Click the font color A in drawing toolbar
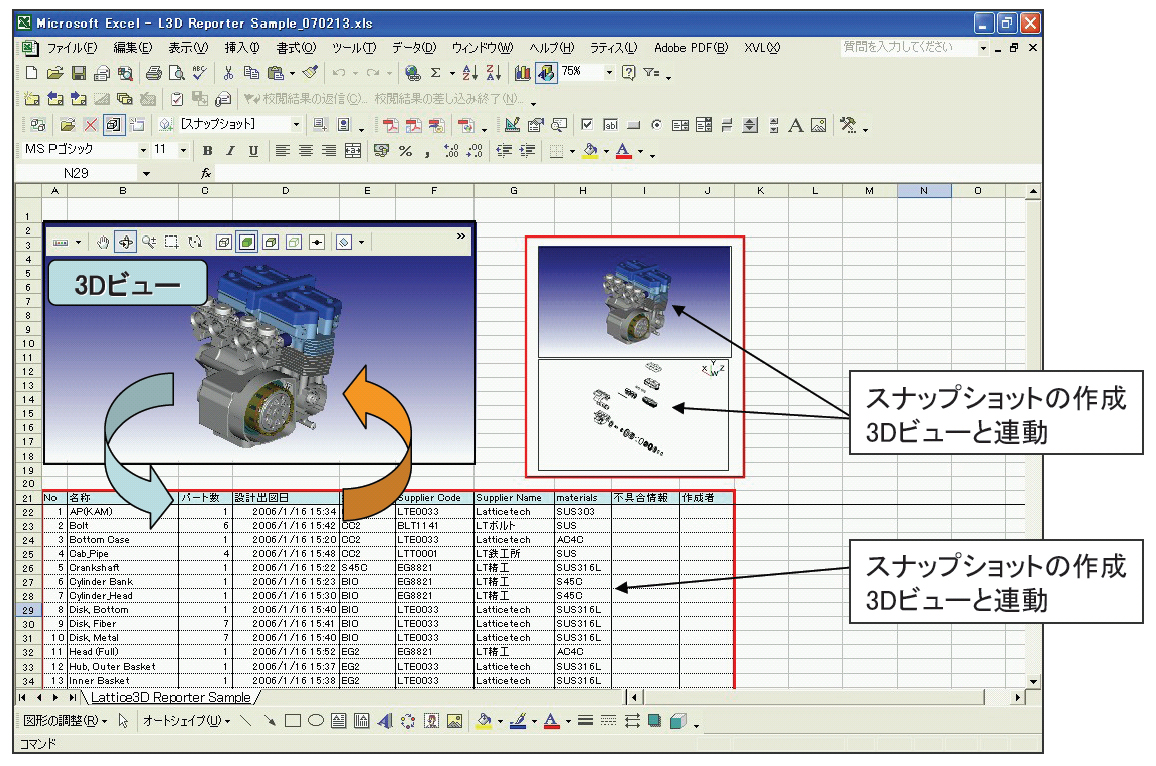Viewport: 1156px width, 766px height. pyautogui.click(x=551, y=721)
